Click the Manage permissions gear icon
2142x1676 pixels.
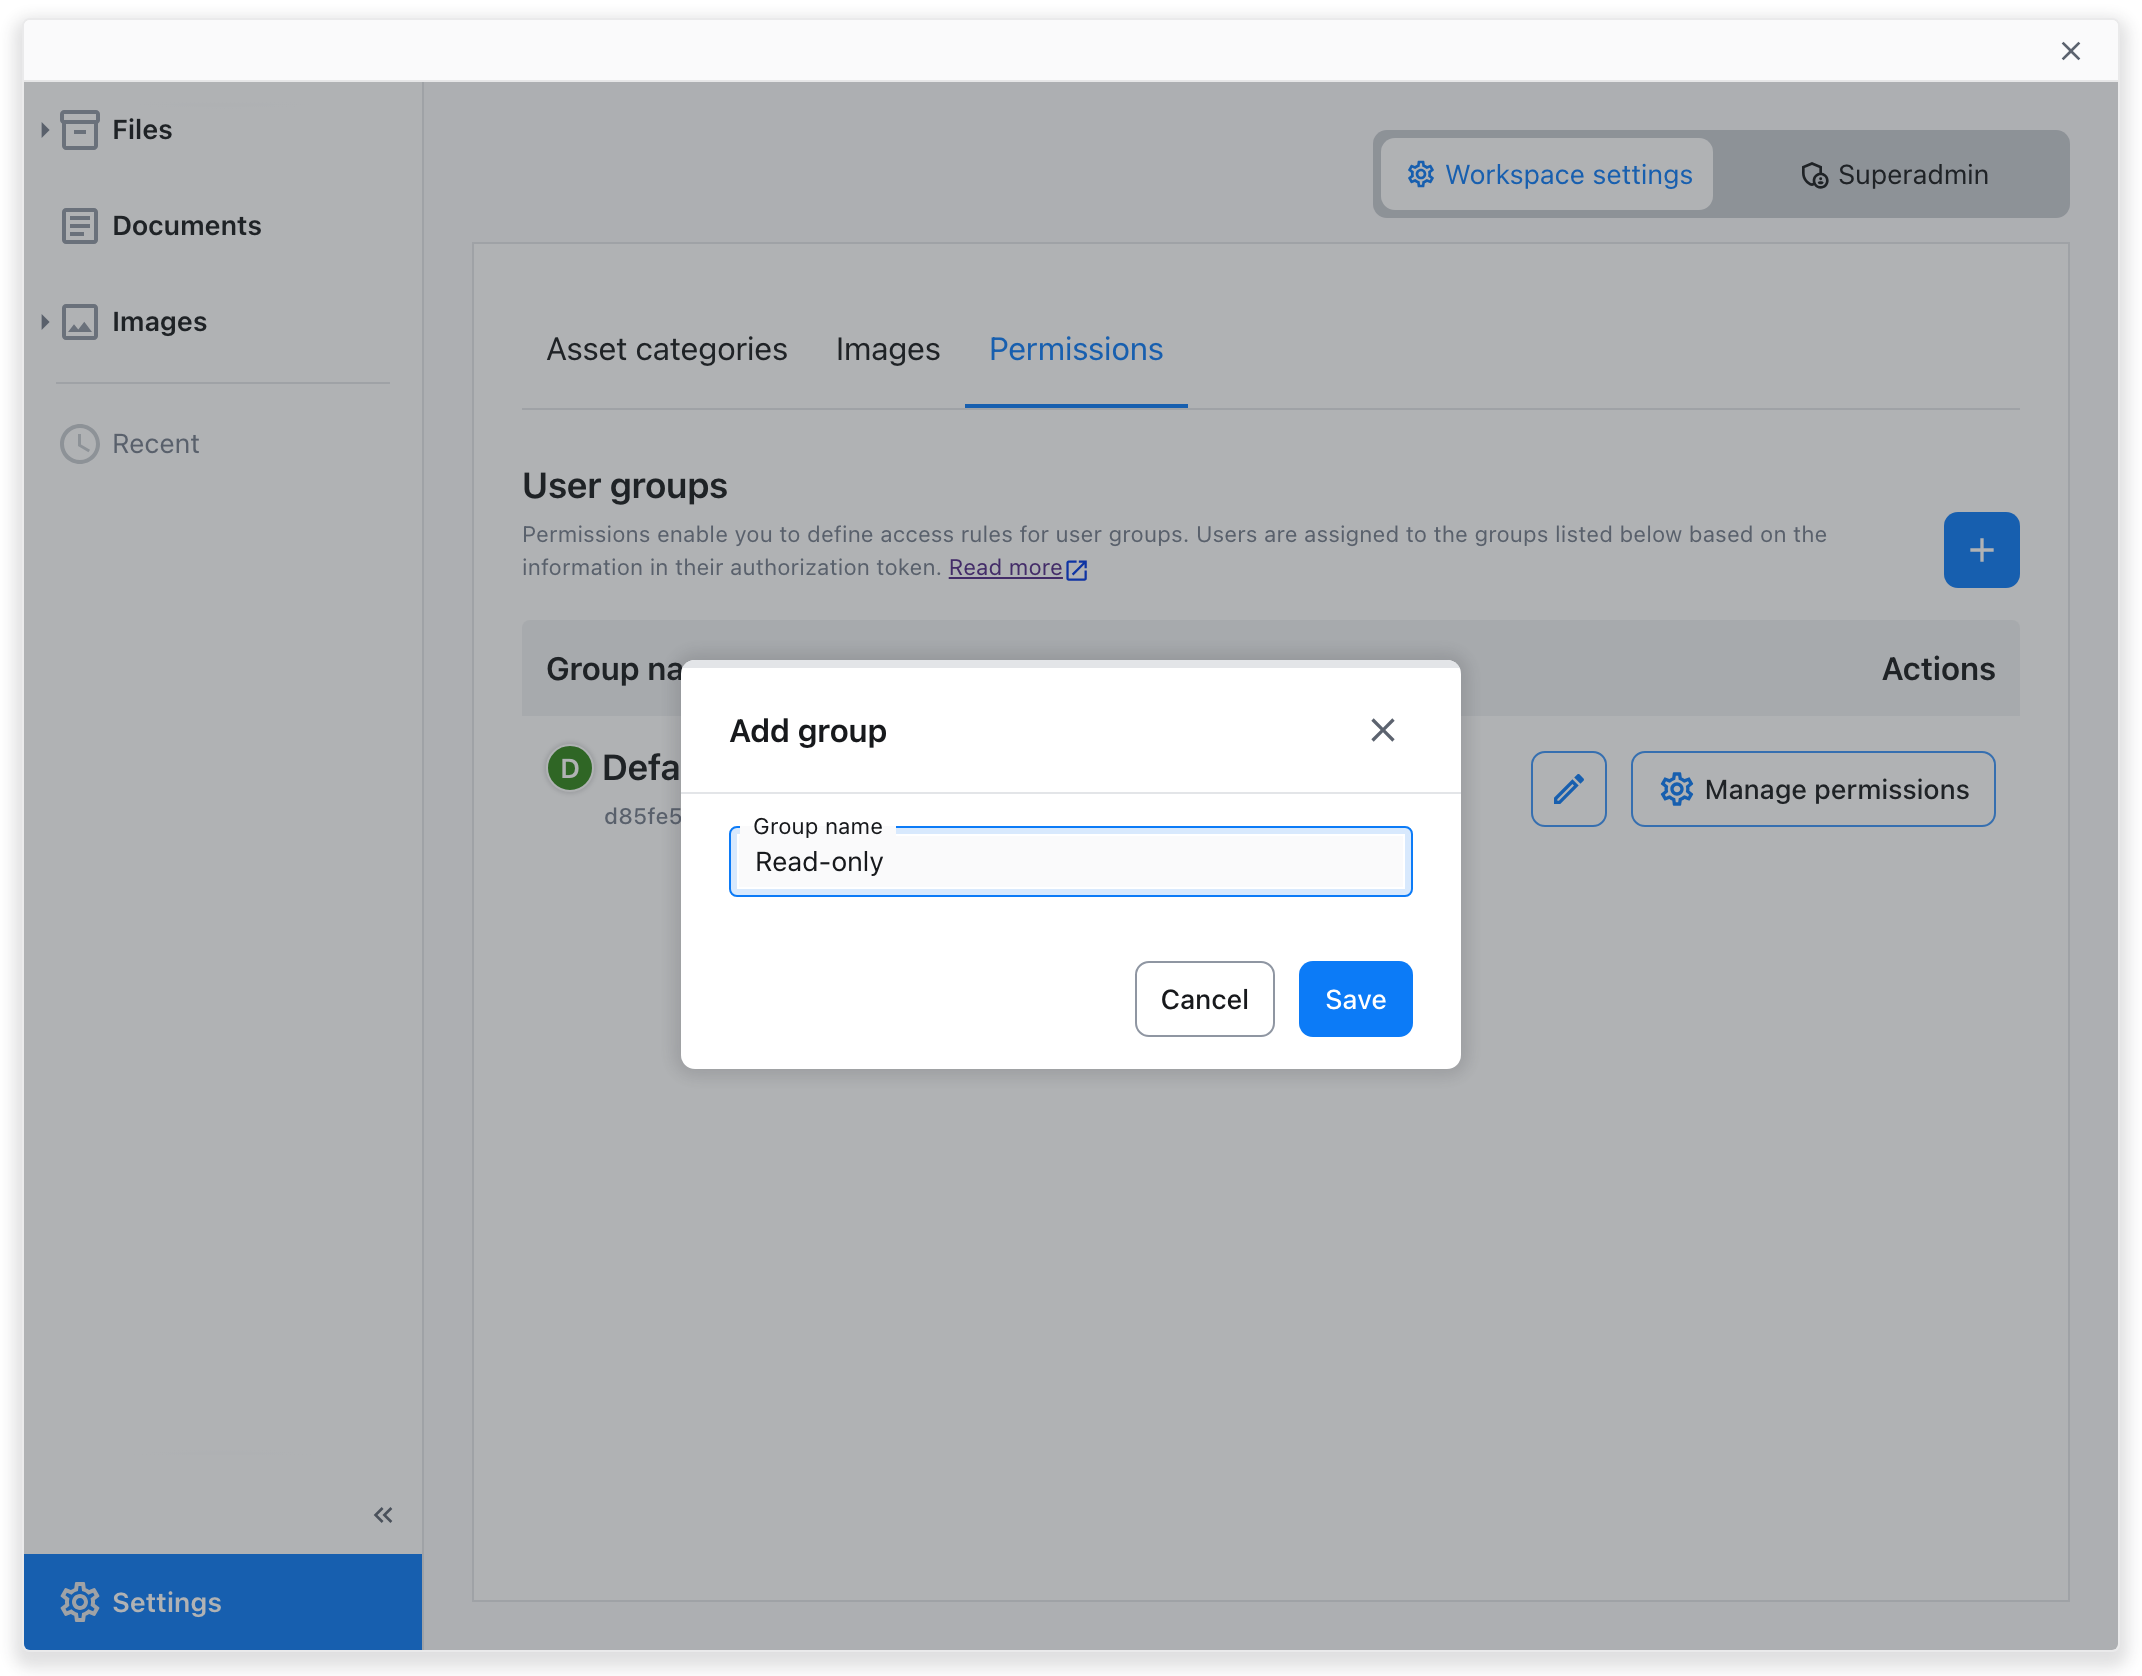(1673, 789)
